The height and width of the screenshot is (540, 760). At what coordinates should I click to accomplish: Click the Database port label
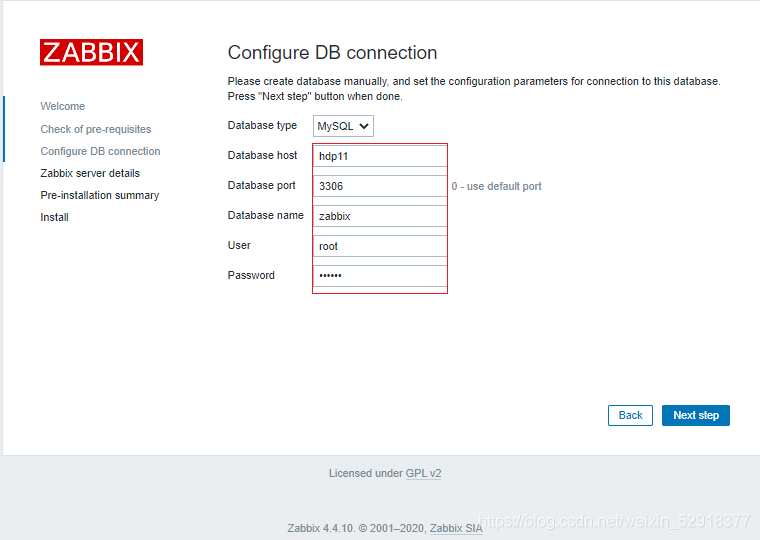tap(261, 185)
